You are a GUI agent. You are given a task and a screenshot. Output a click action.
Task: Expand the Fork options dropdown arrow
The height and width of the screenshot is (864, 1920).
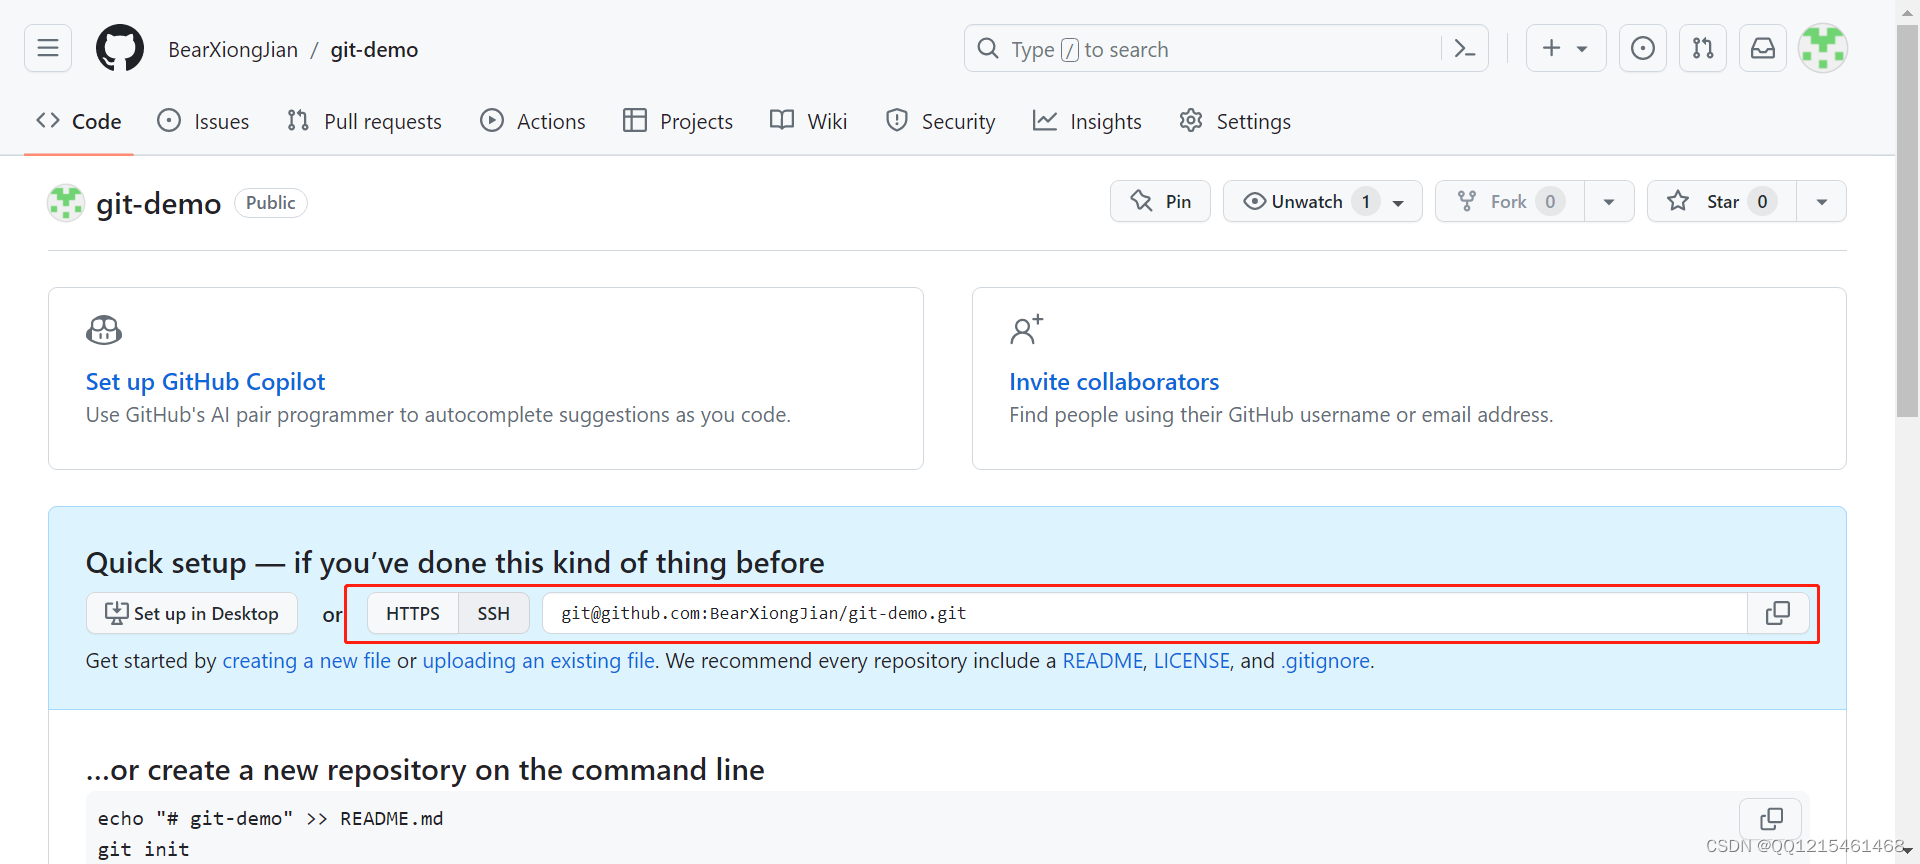tap(1609, 202)
